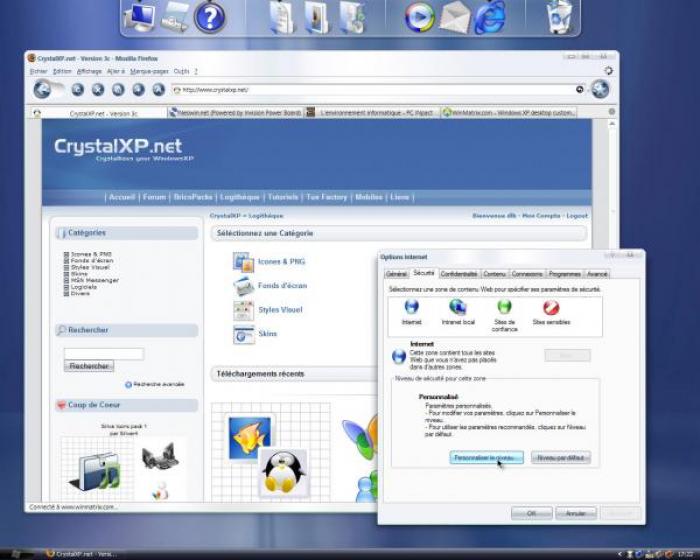Open the Skins category icon
Image resolution: width=700 pixels, height=560 pixels.
click(x=244, y=334)
